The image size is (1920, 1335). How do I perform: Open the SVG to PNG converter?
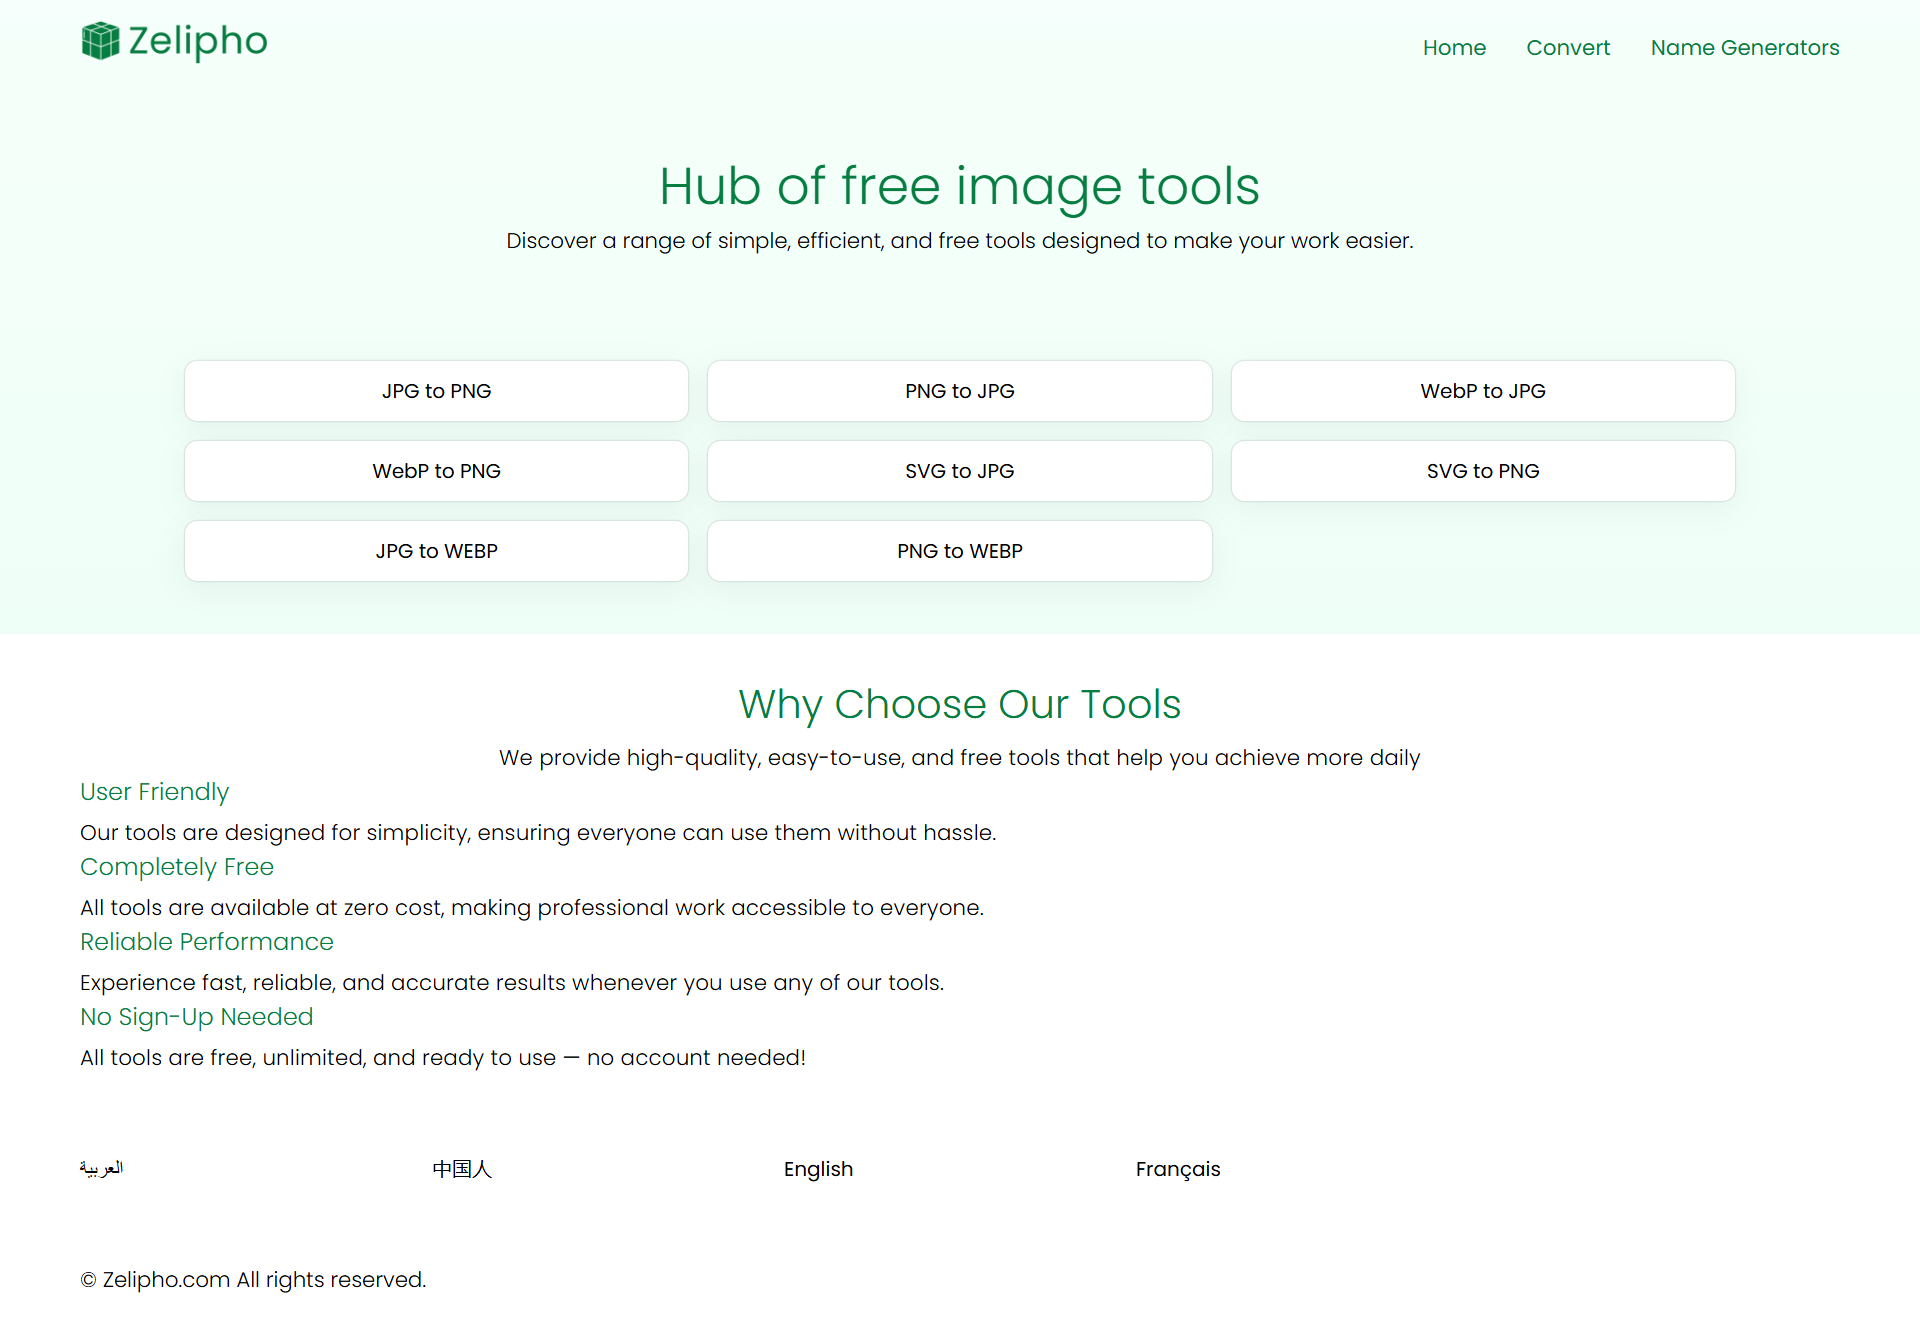1482,470
